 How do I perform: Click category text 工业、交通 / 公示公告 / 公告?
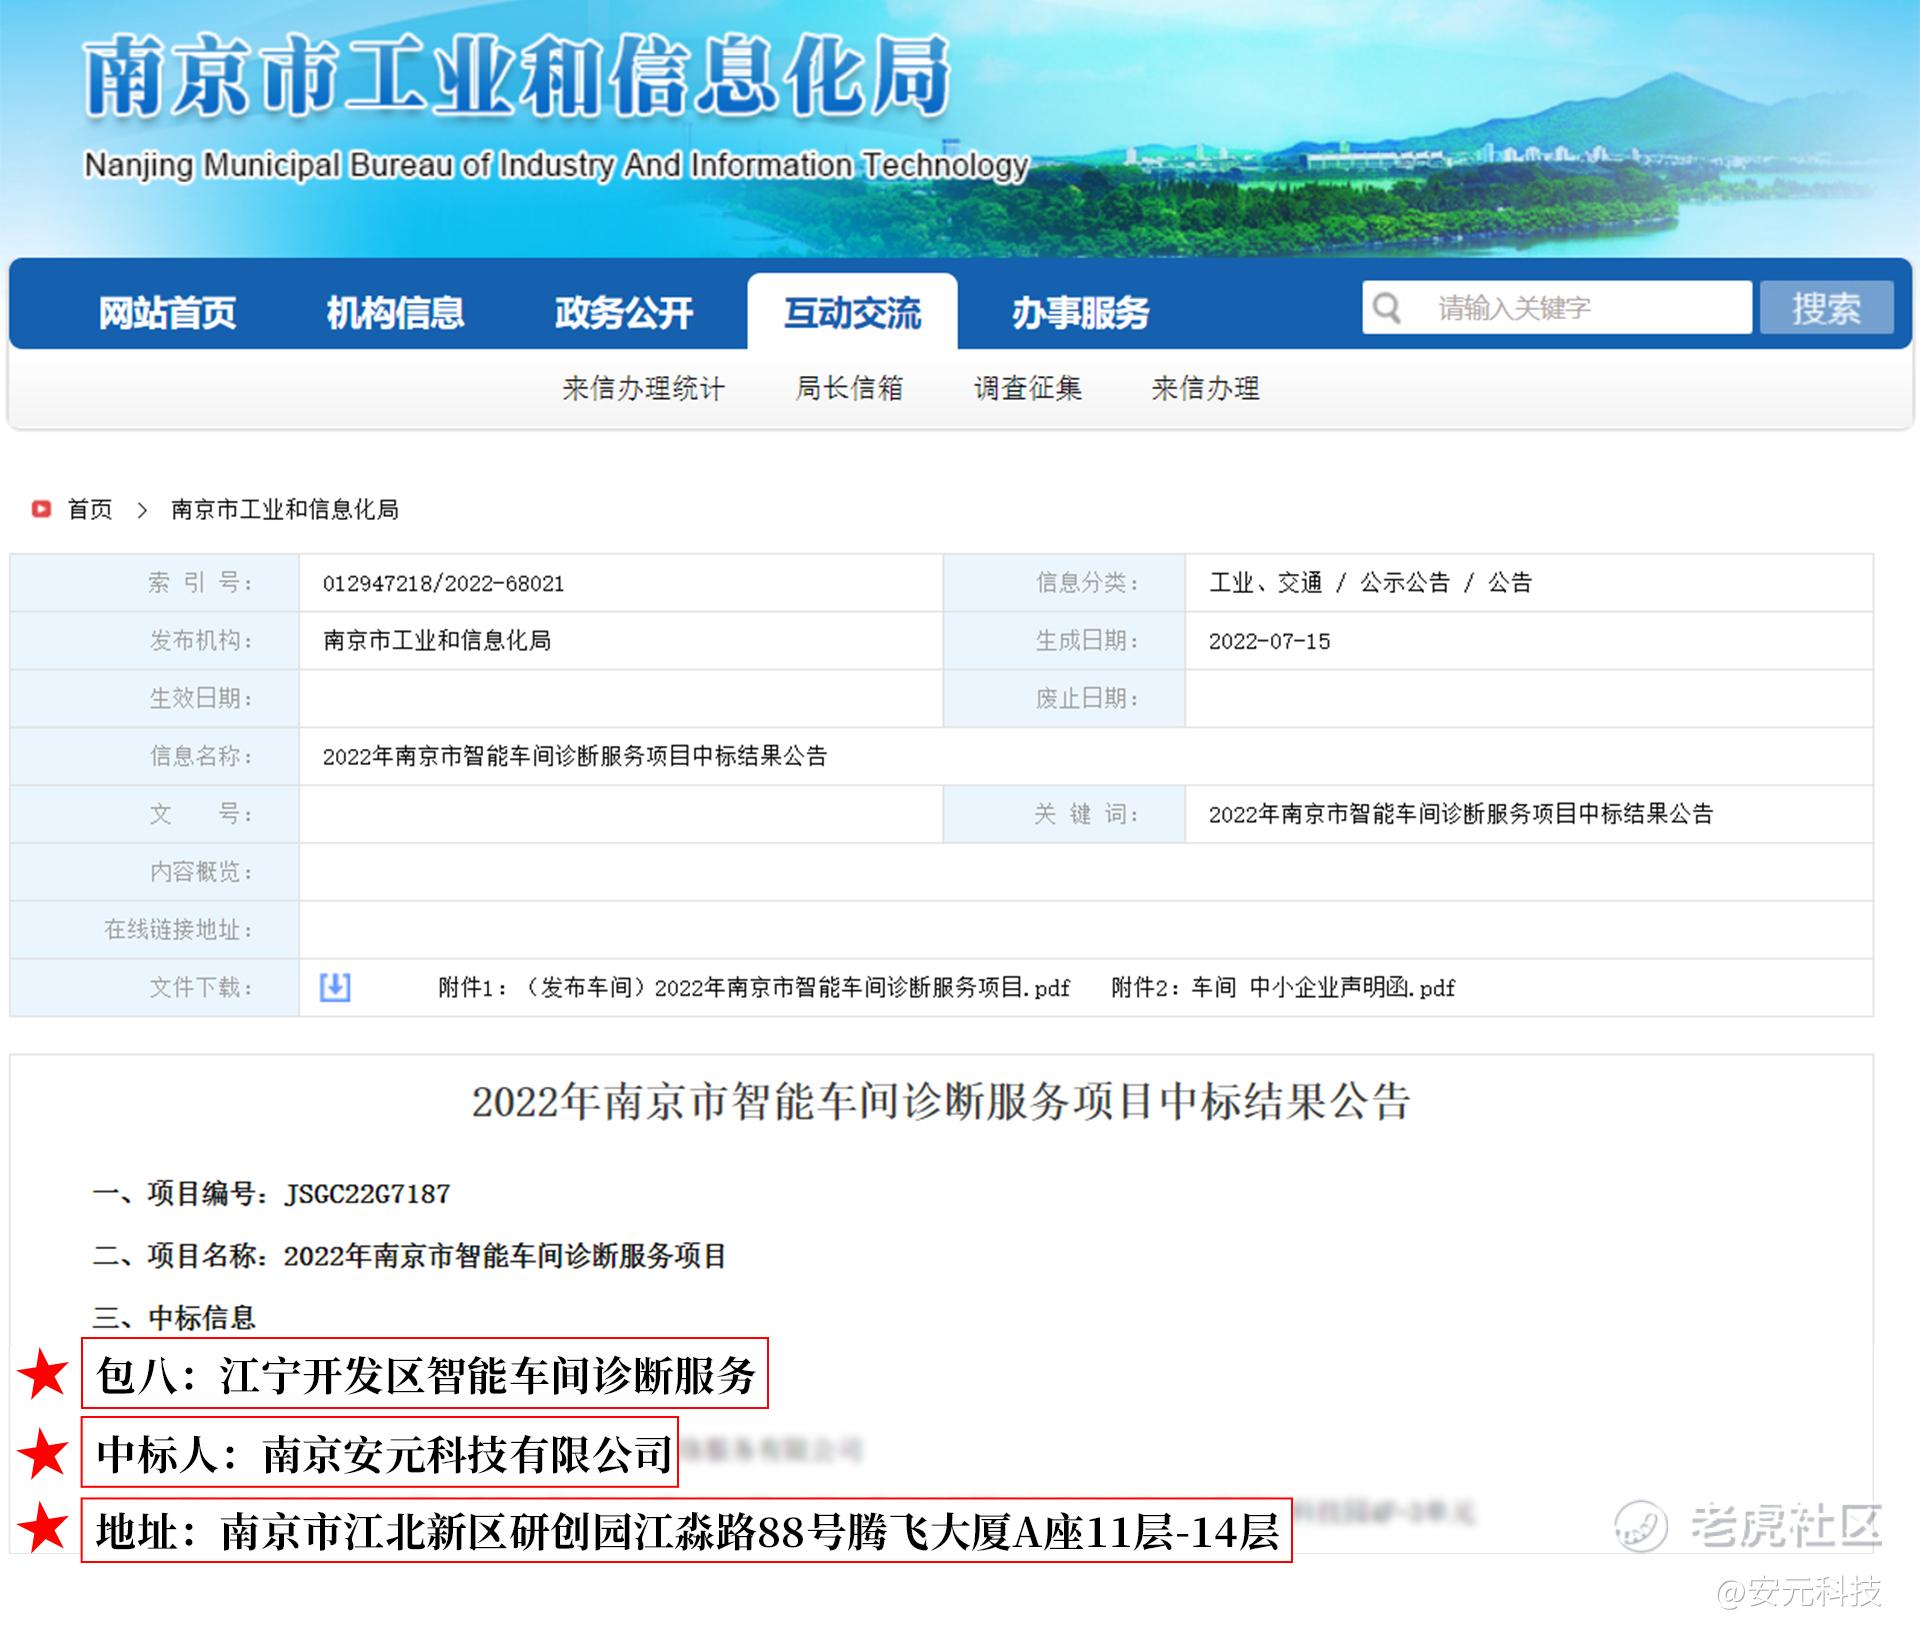[1370, 583]
